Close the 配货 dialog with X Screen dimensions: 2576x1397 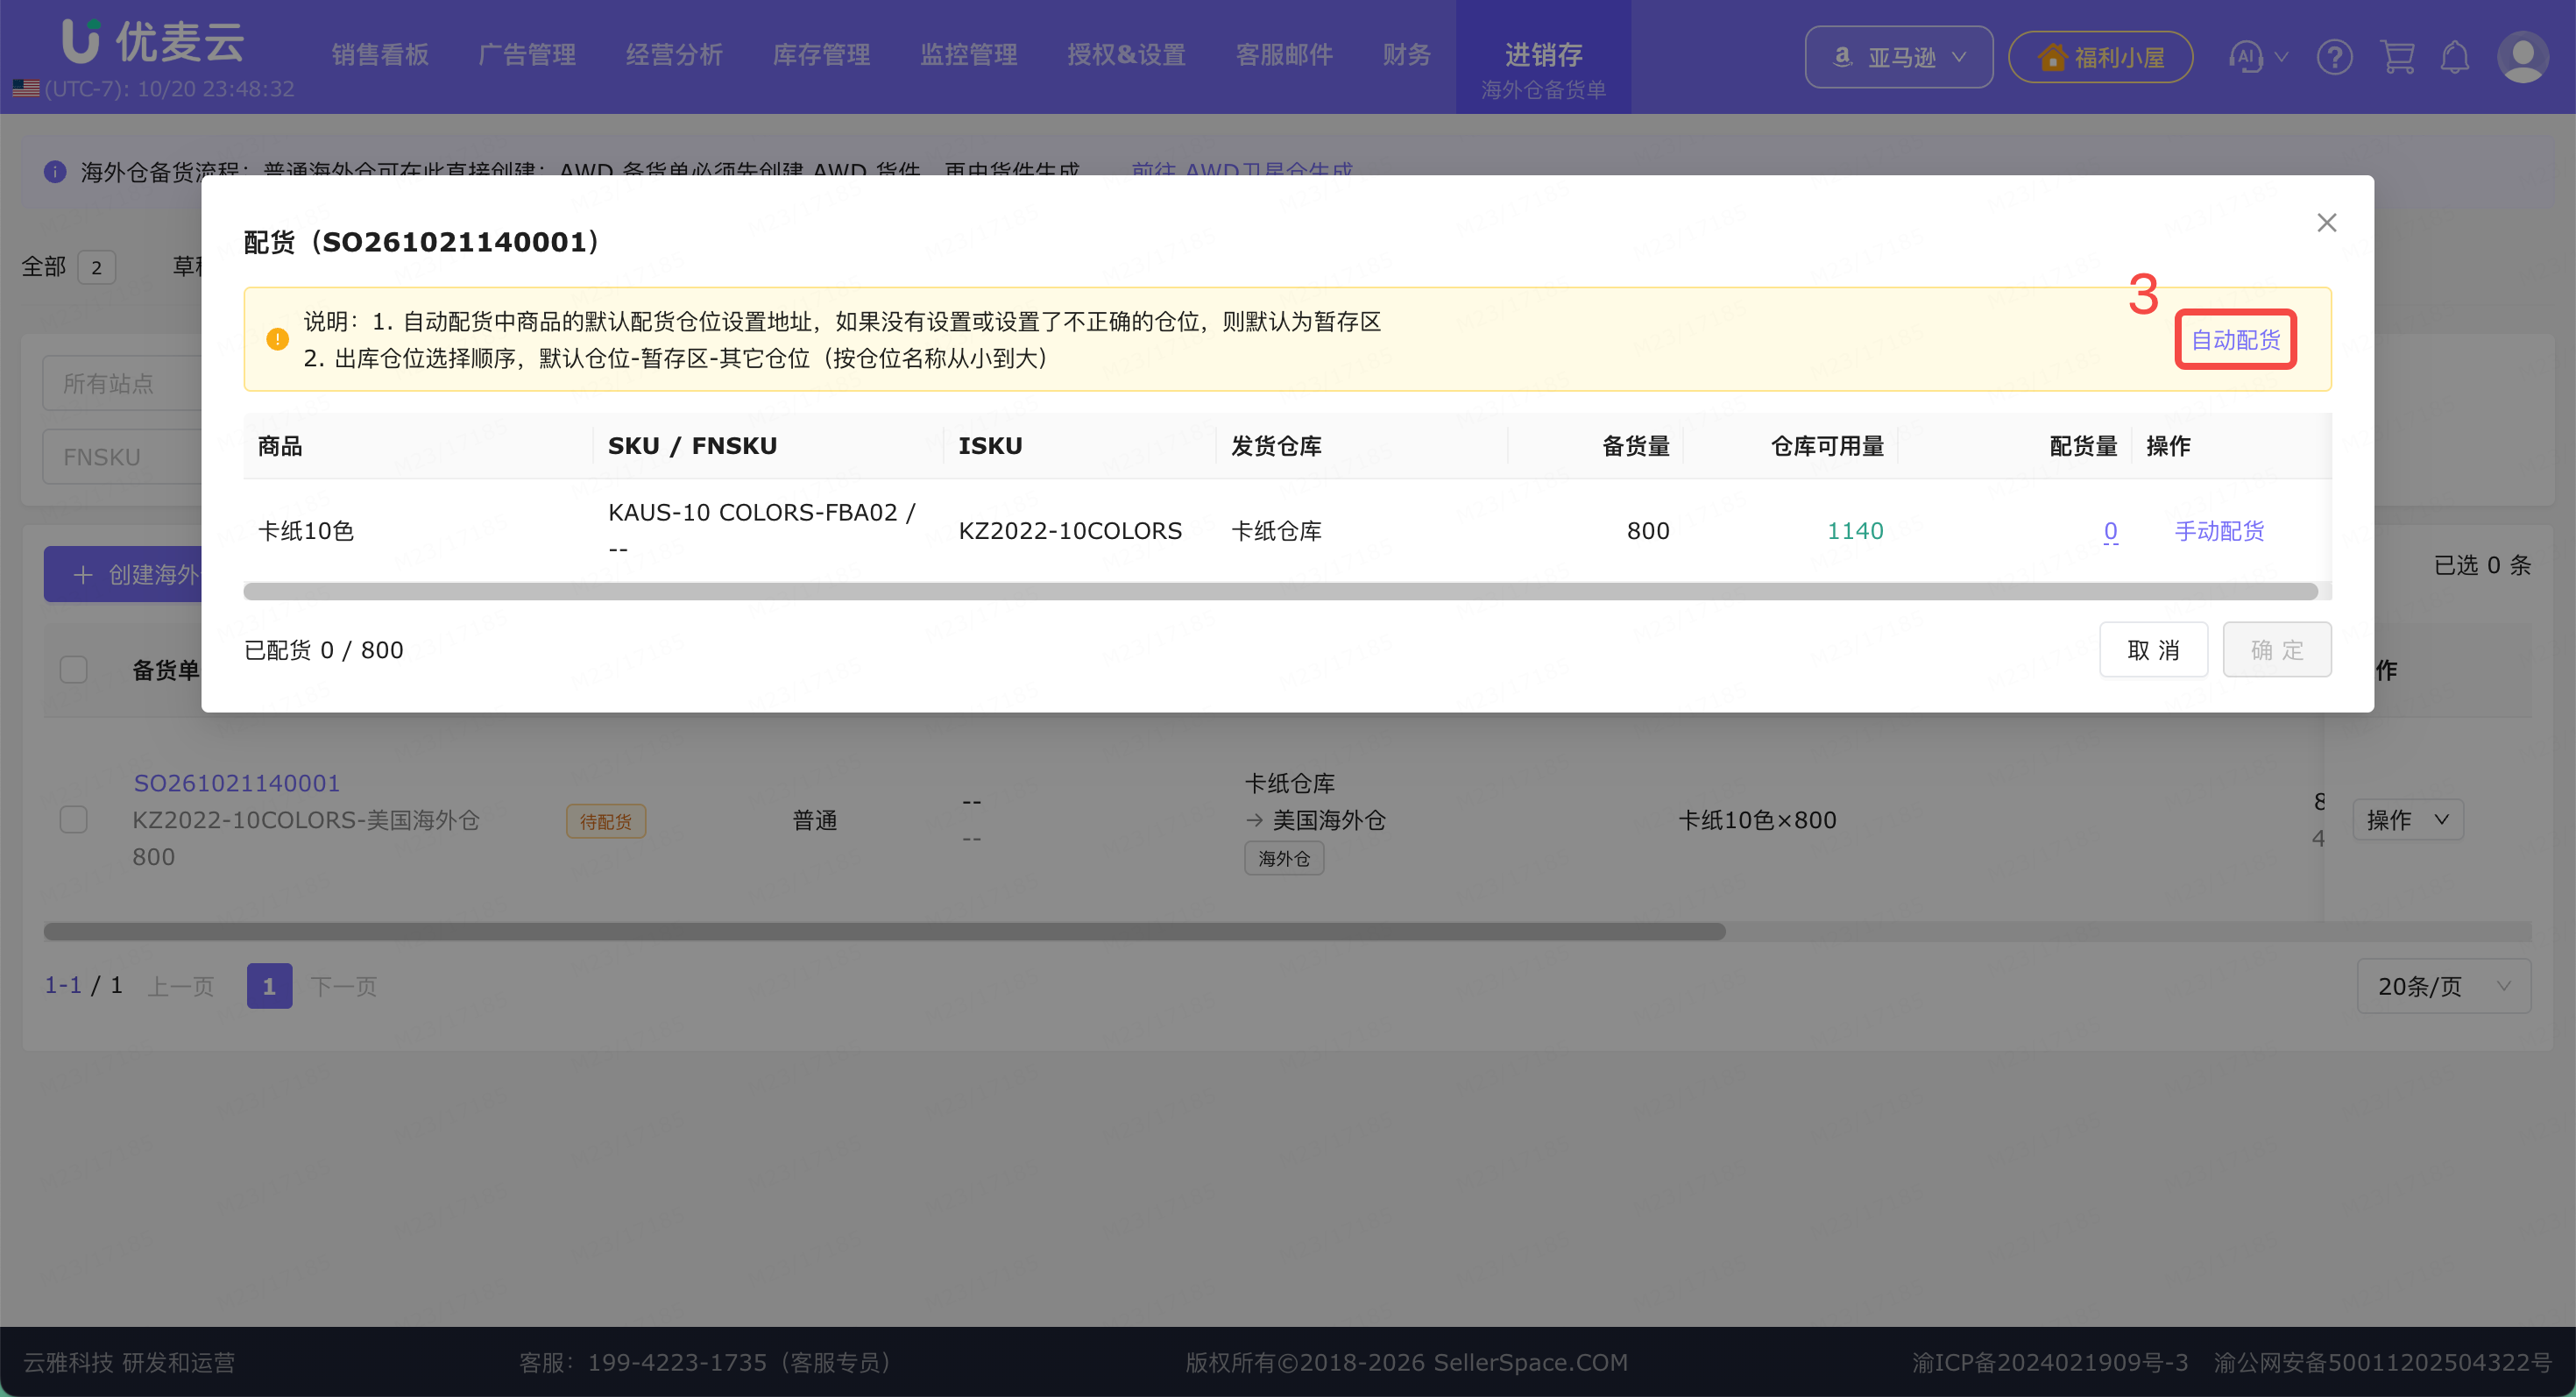tap(2326, 222)
